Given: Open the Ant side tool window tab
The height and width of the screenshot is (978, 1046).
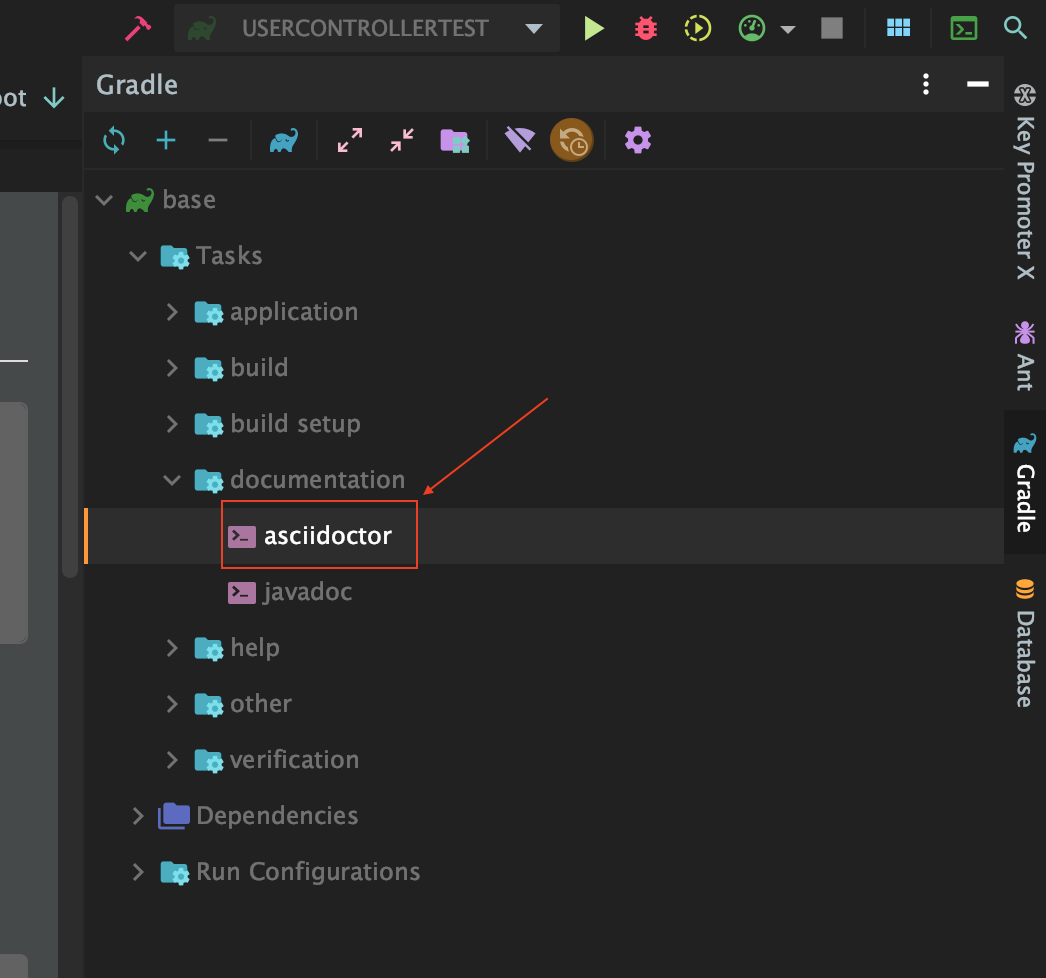Looking at the screenshot, I should point(1025,356).
